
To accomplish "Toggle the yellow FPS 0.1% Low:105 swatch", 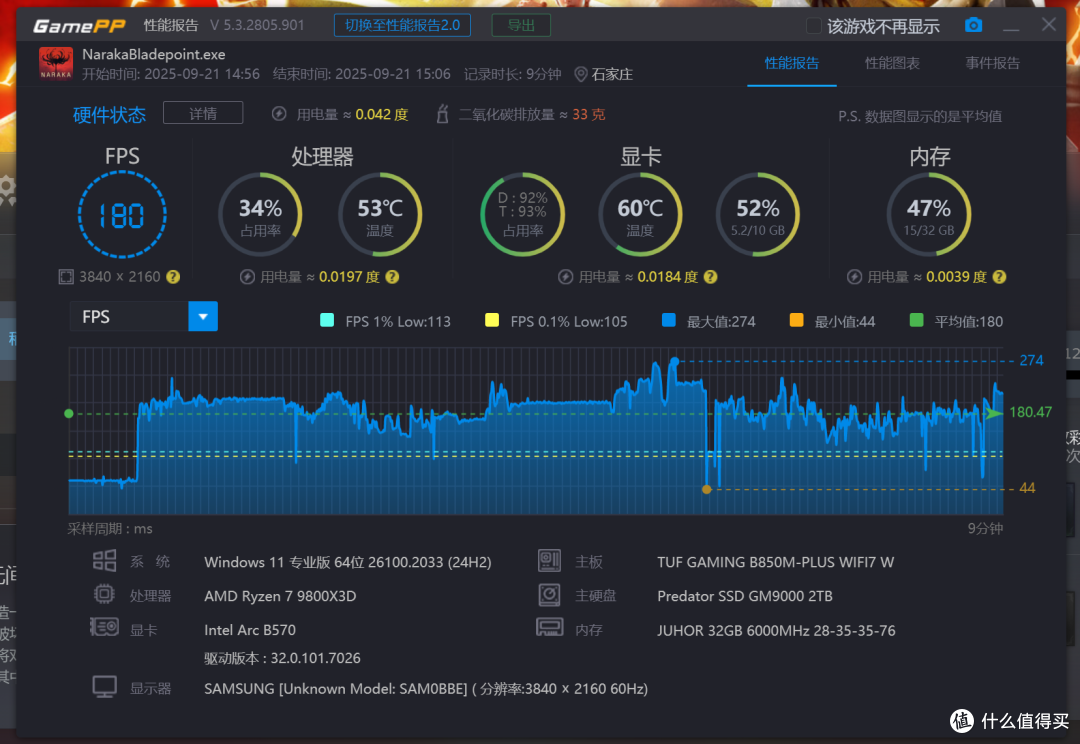I will coord(492,320).
